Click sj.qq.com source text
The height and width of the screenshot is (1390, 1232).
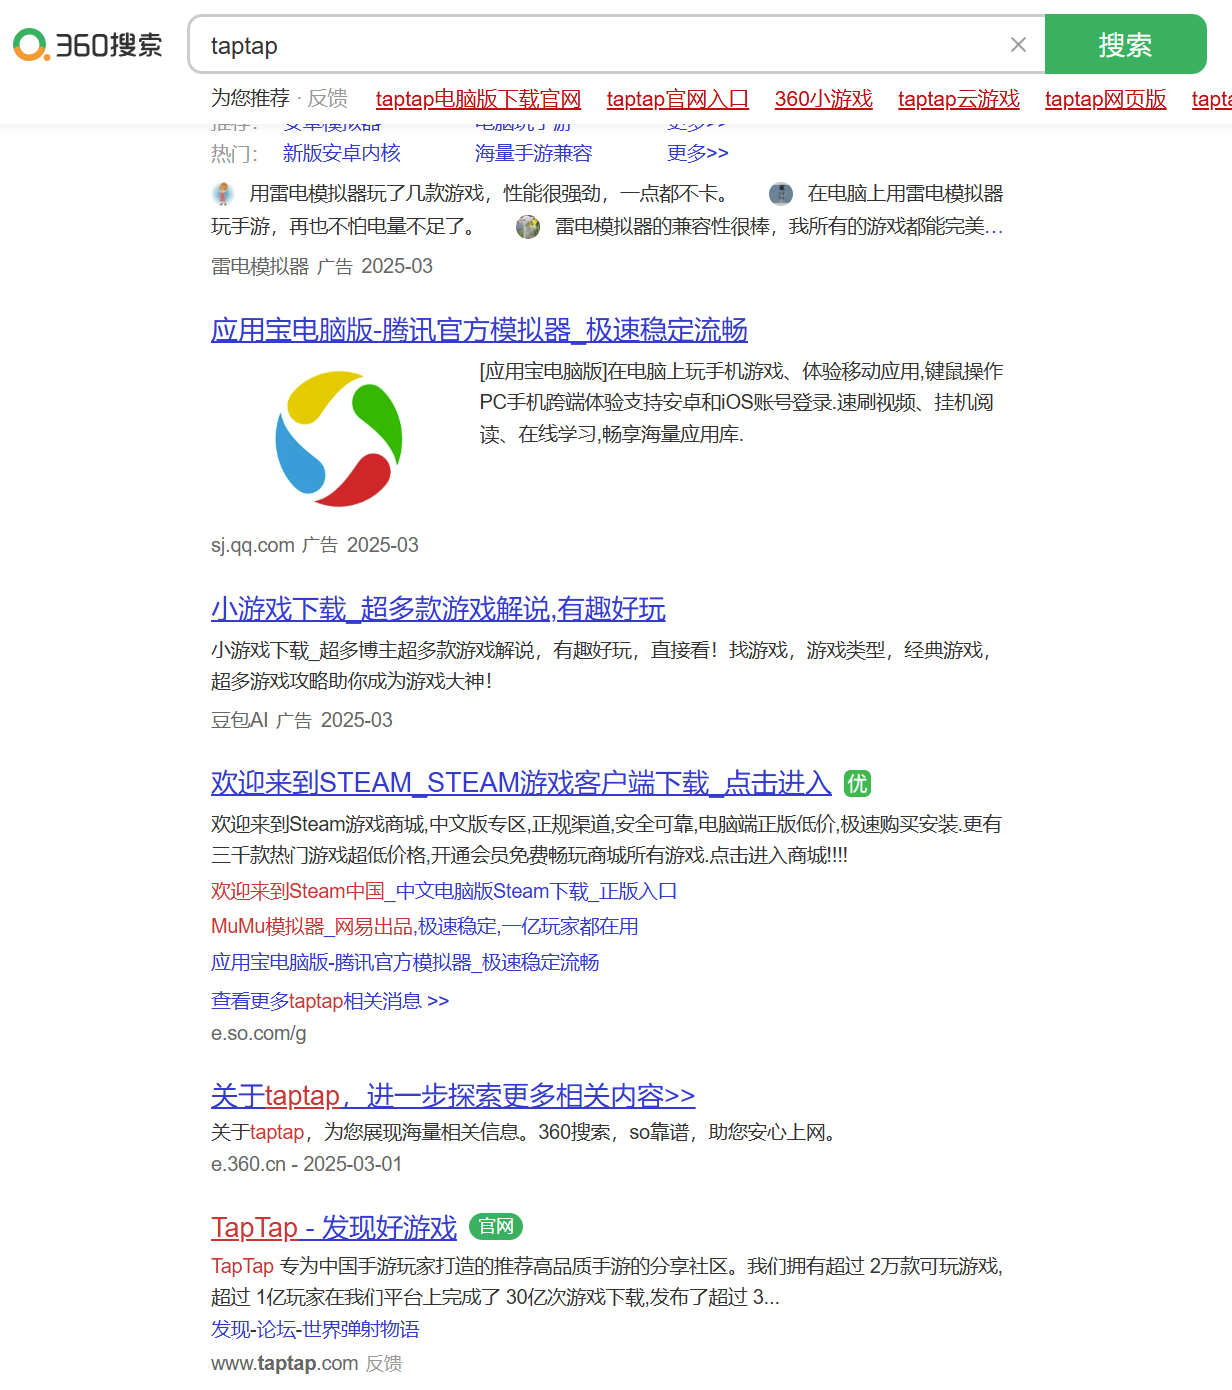(x=252, y=545)
